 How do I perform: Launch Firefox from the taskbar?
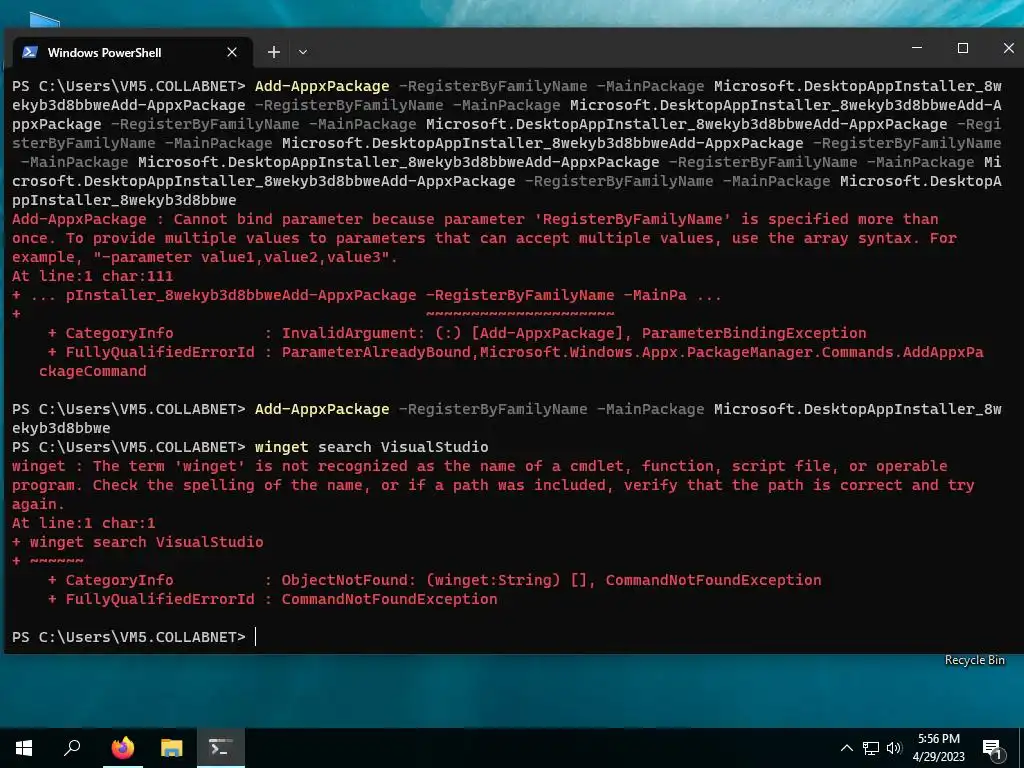(x=122, y=748)
